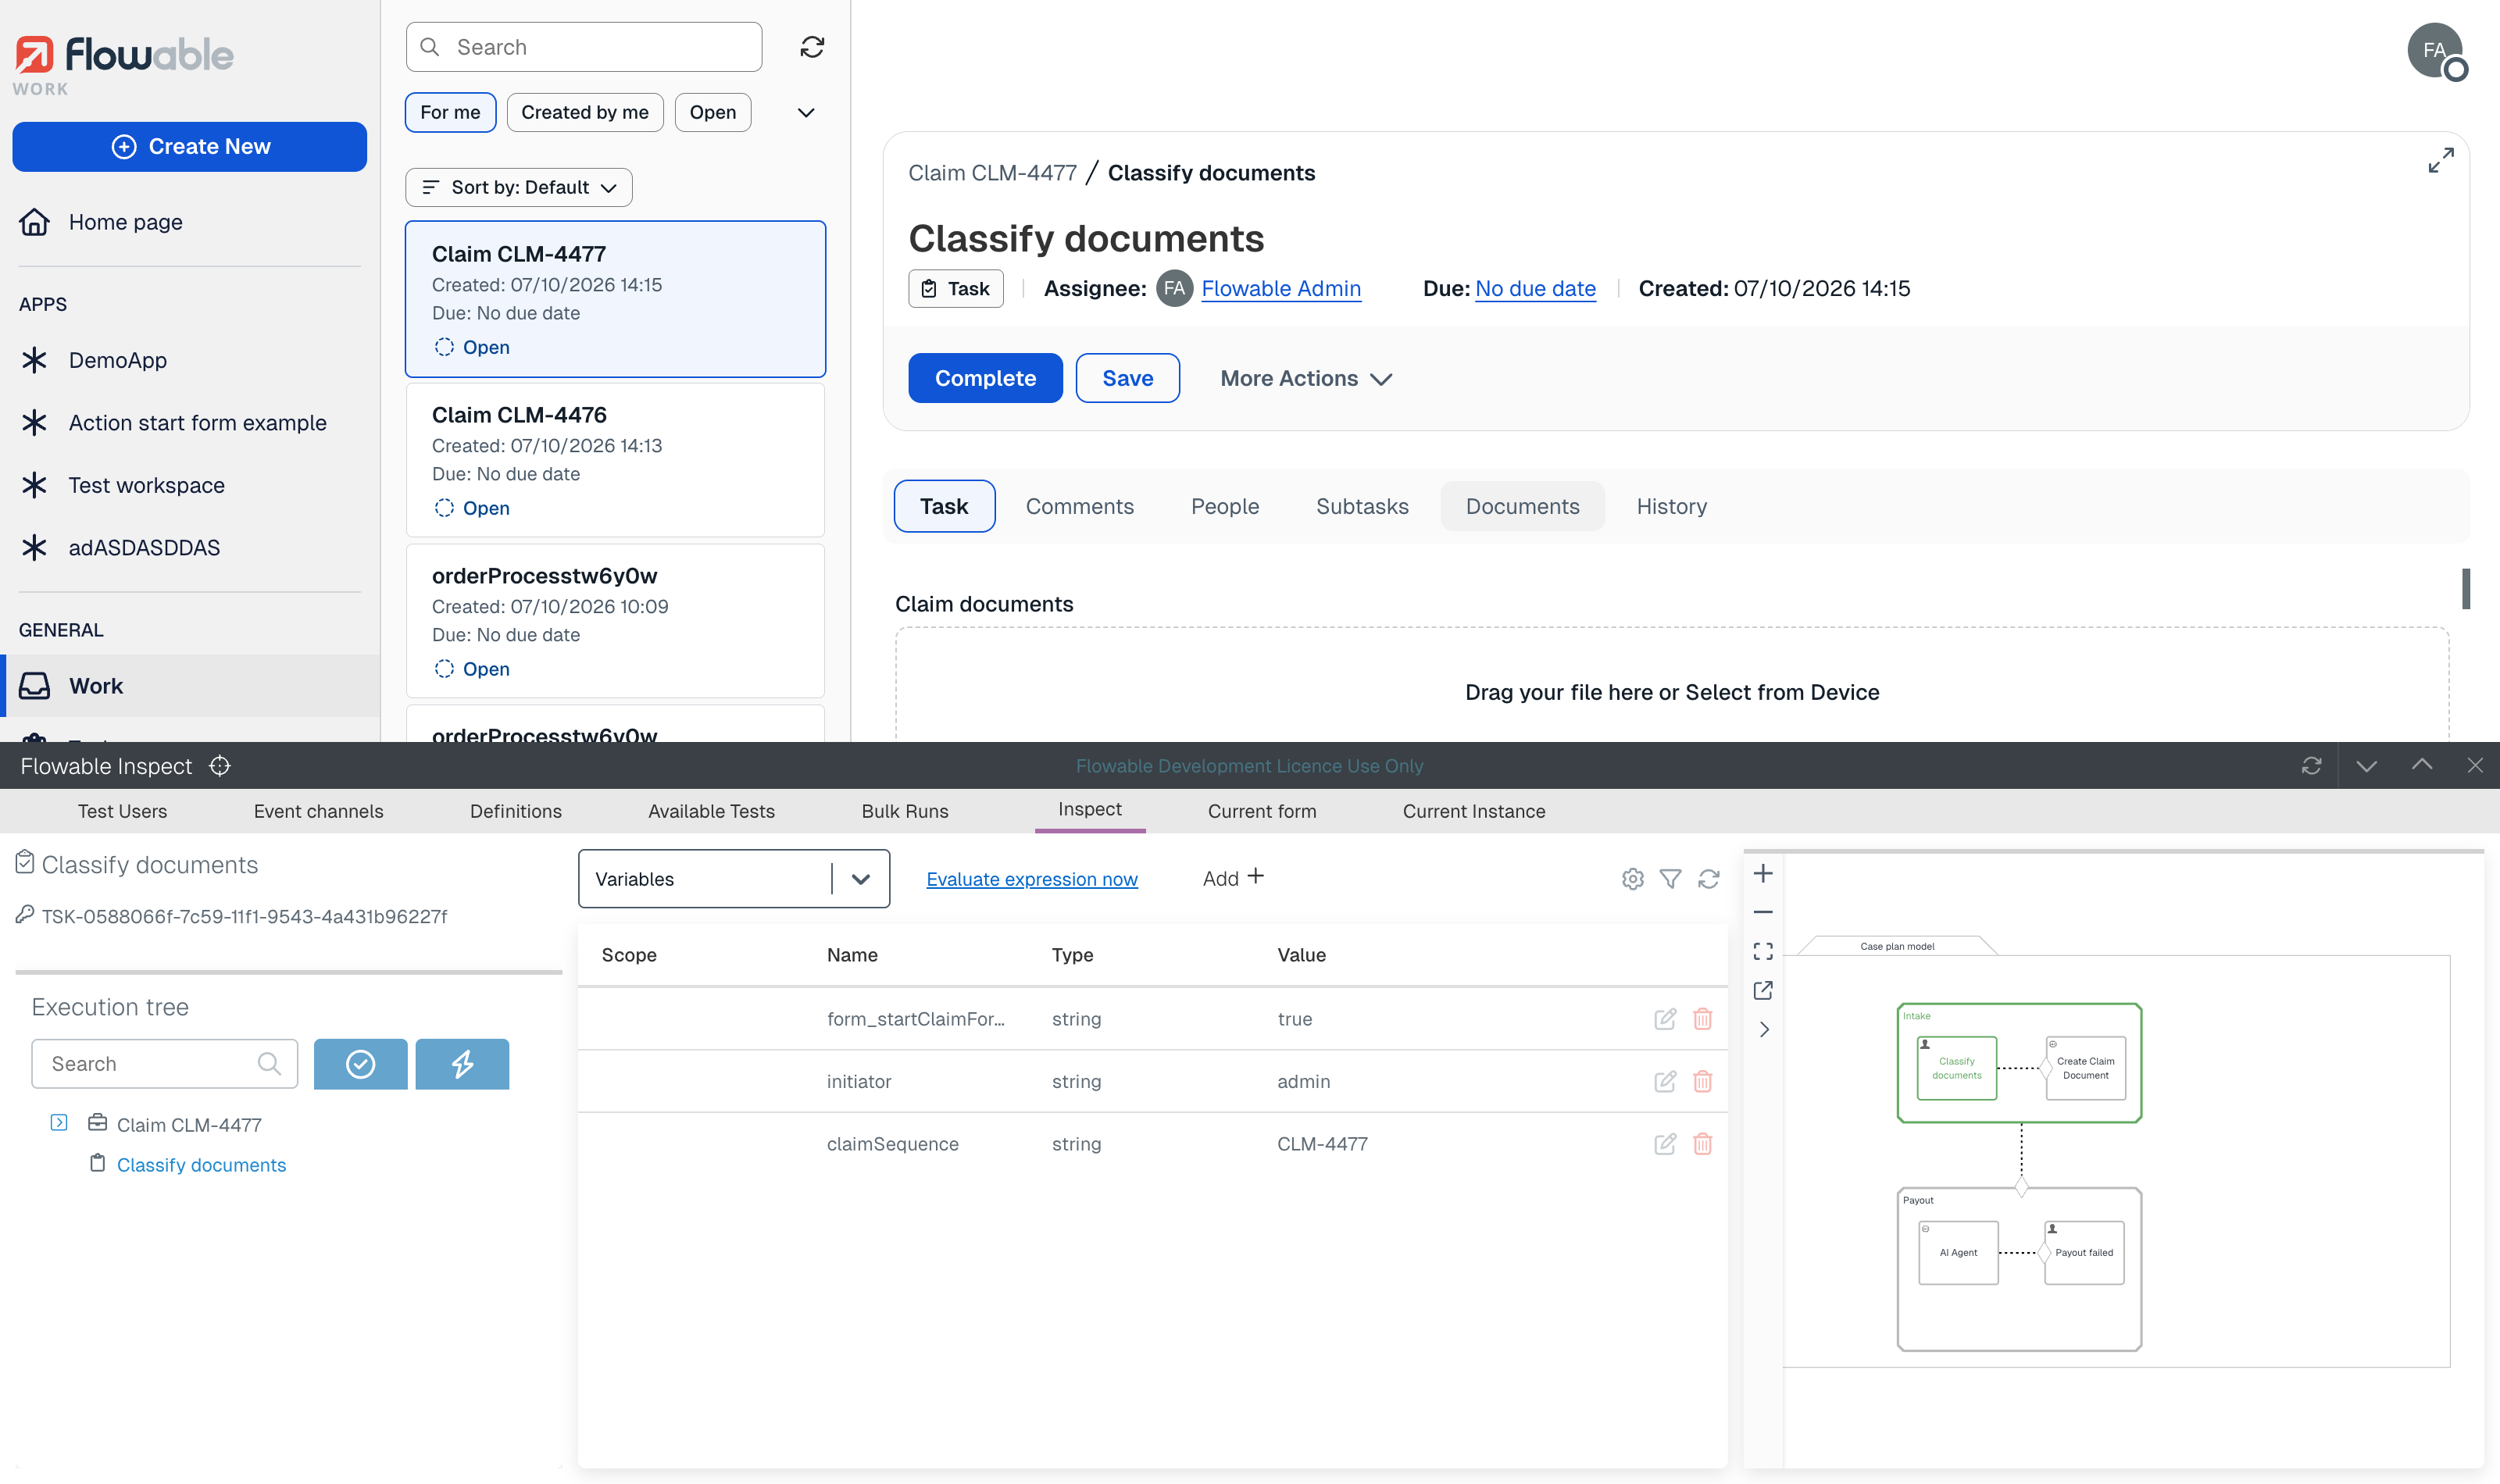Open the case diagram in a new window
This screenshot has width=2500, height=1484.
pyautogui.click(x=1763, y=990)
